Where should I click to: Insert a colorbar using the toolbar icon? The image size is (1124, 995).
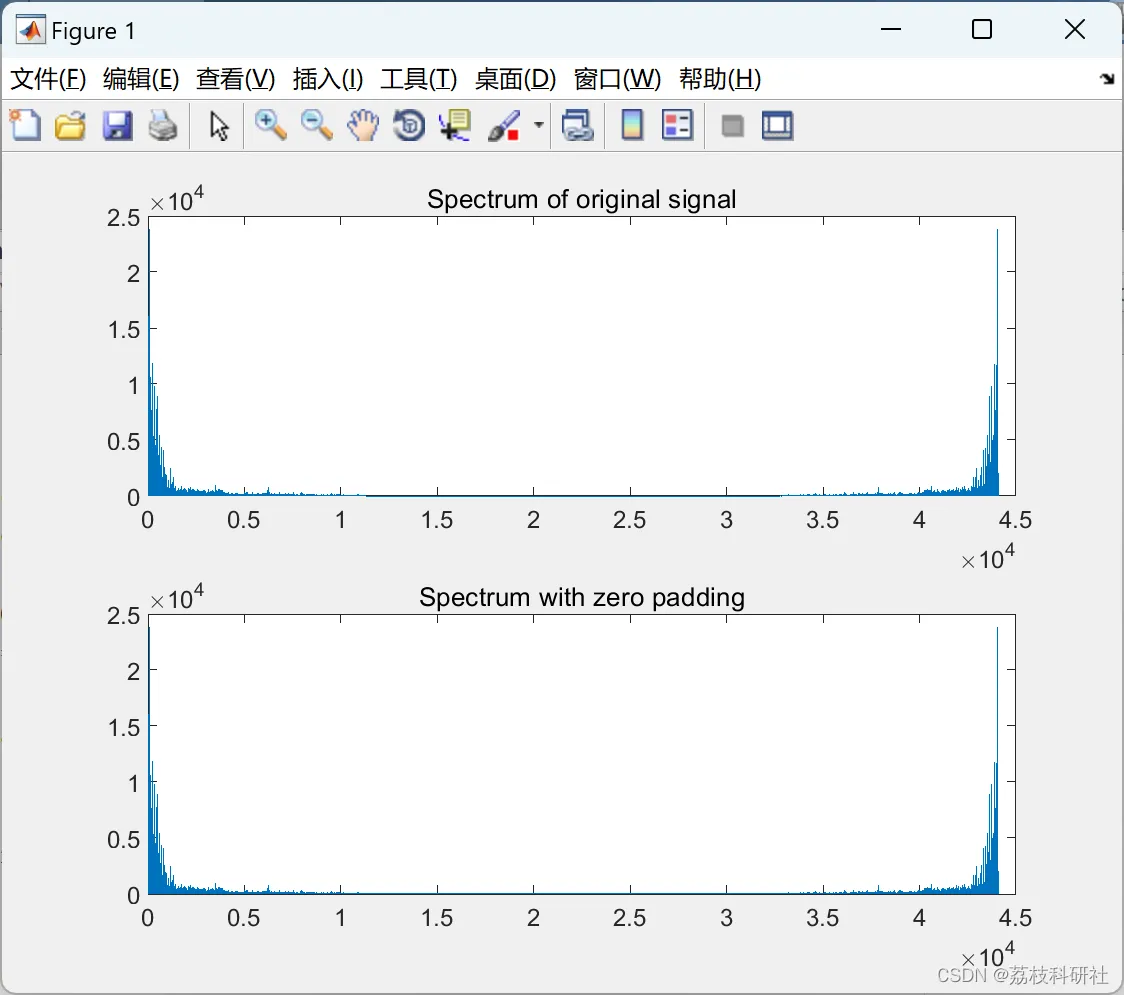632,125
